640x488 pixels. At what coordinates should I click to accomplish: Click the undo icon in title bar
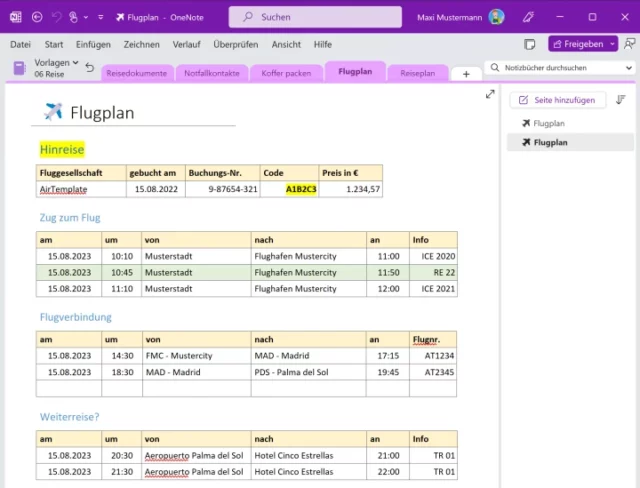pyautogui.click(x=56, y=17)
